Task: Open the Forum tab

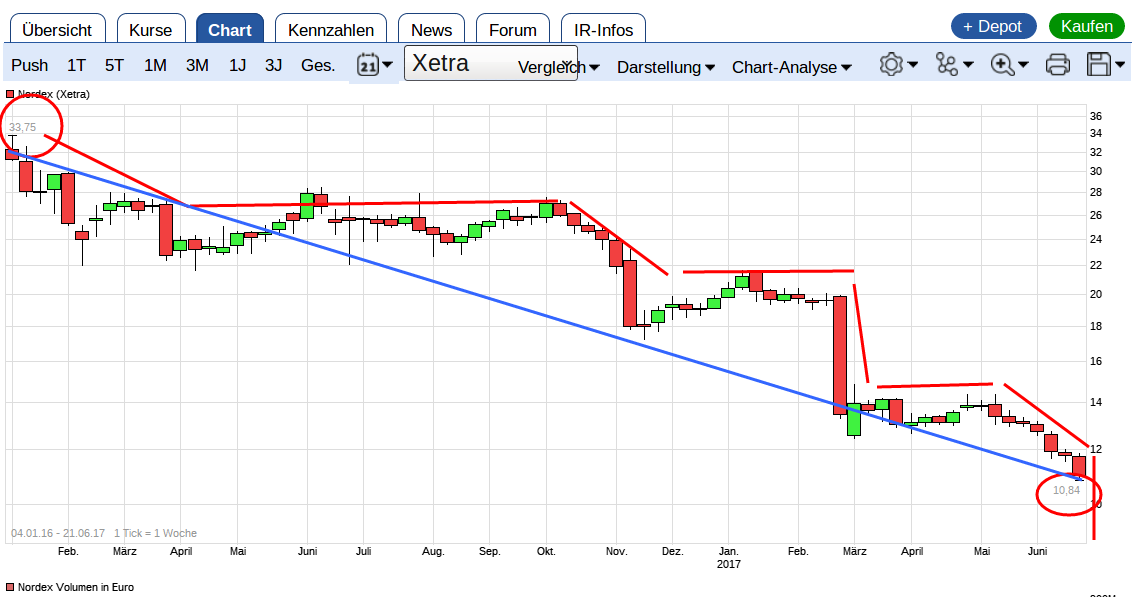Action: (512, 30)
